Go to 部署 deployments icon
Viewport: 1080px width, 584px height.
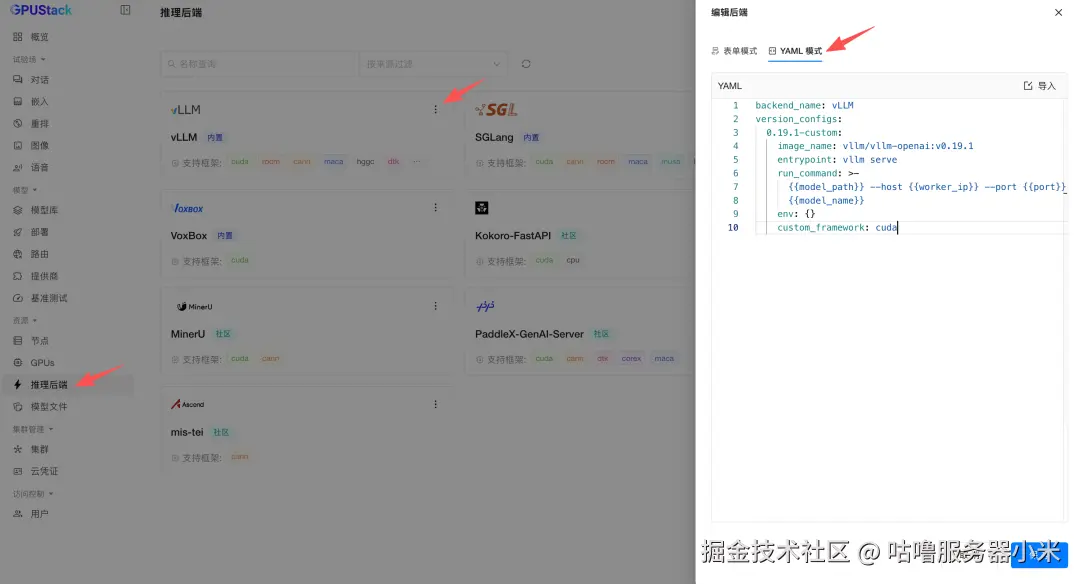(x=18, y=232)
